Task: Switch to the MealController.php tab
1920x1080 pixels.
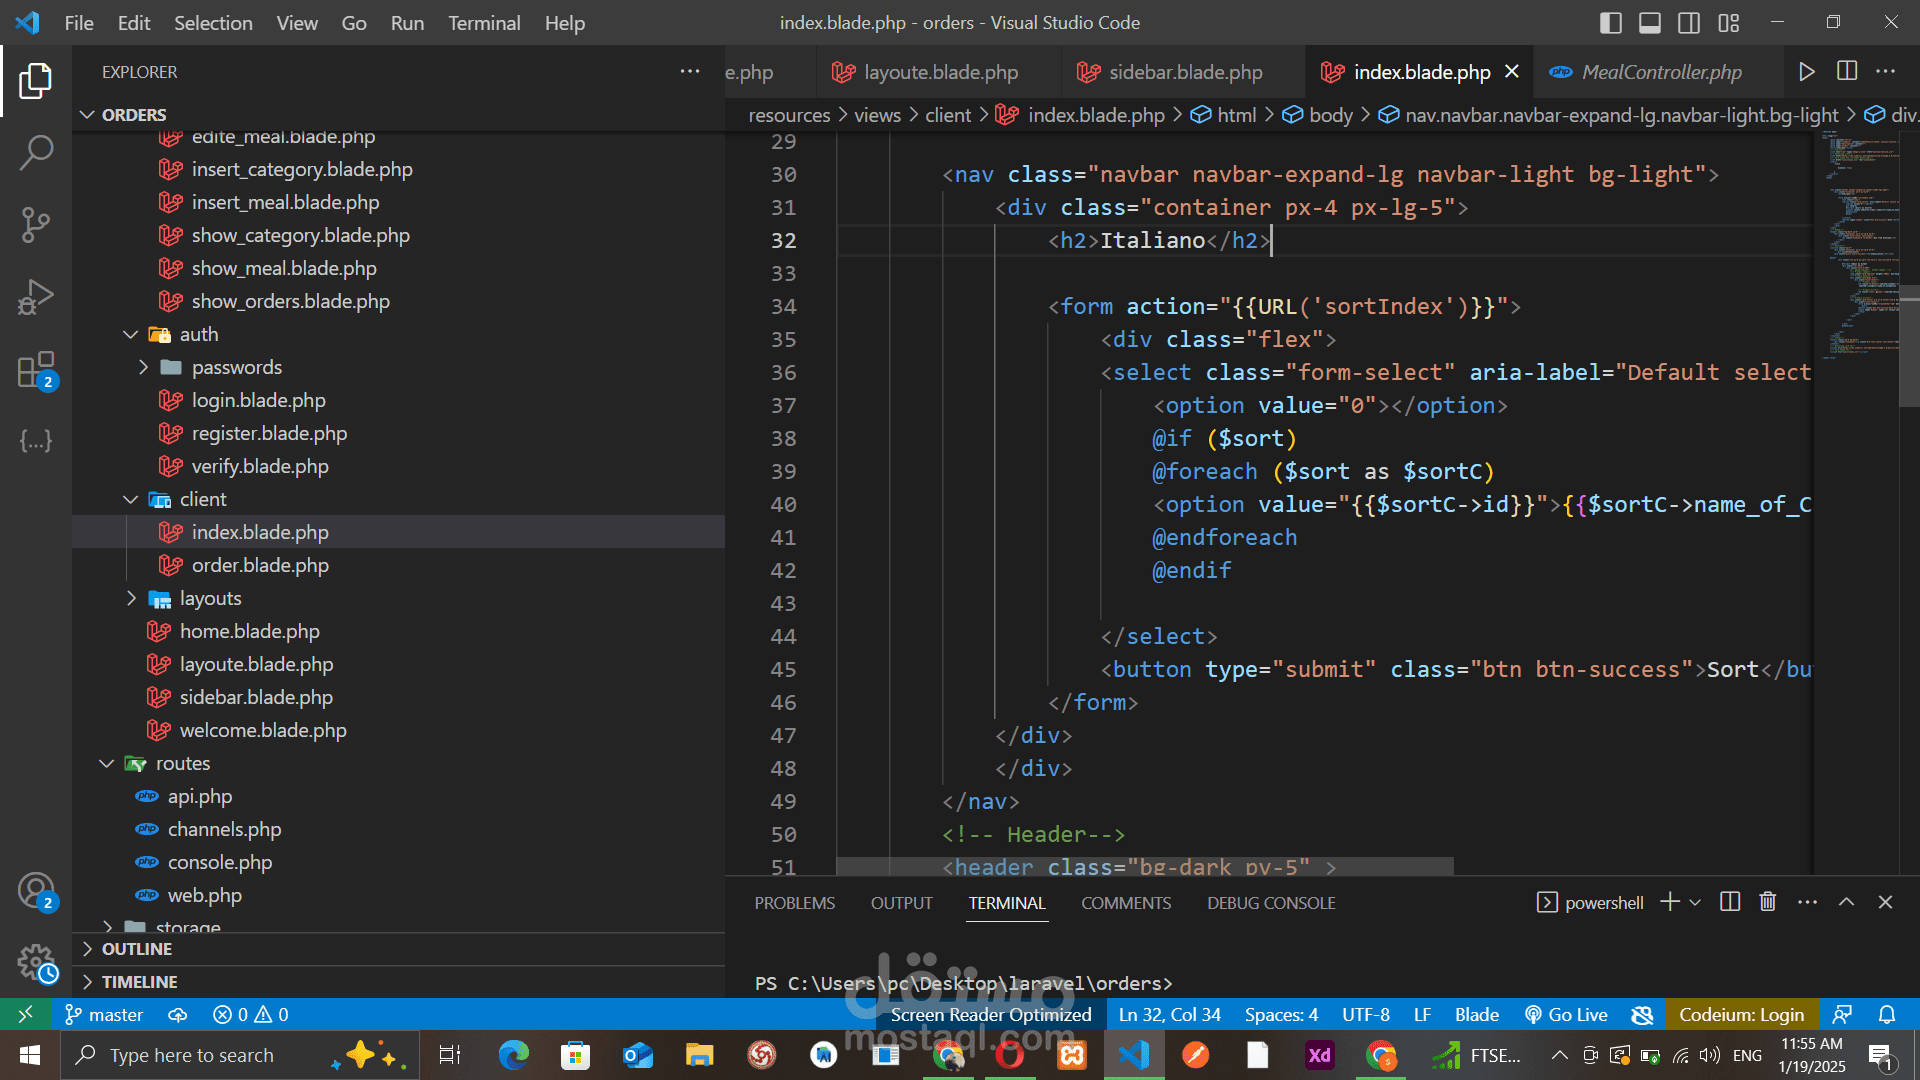Action: [1660, 72]
